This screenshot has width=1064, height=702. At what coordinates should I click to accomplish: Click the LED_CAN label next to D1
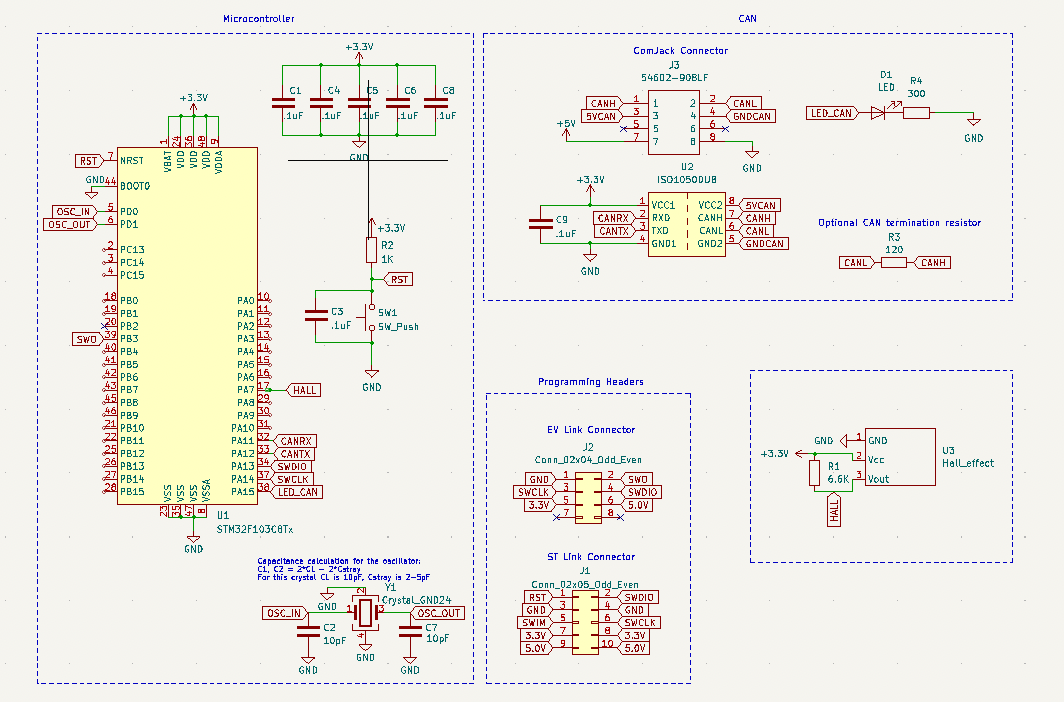click(x=832, y=113)
